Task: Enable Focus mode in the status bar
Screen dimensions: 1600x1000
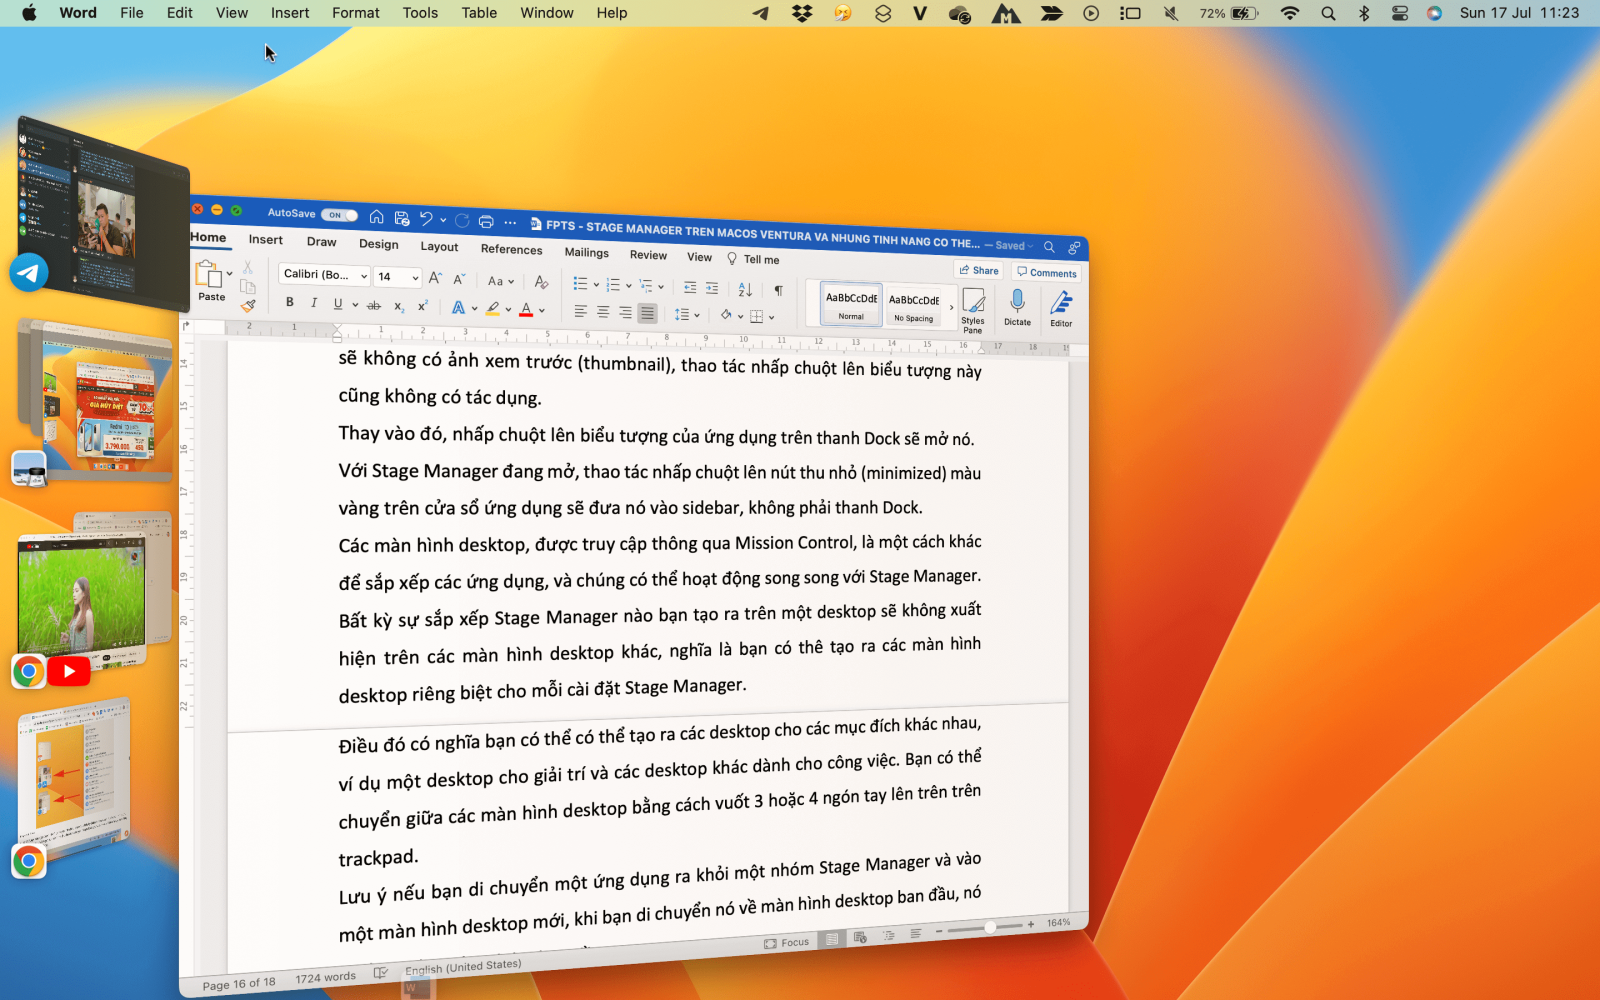Action: [x=788, y=942]
